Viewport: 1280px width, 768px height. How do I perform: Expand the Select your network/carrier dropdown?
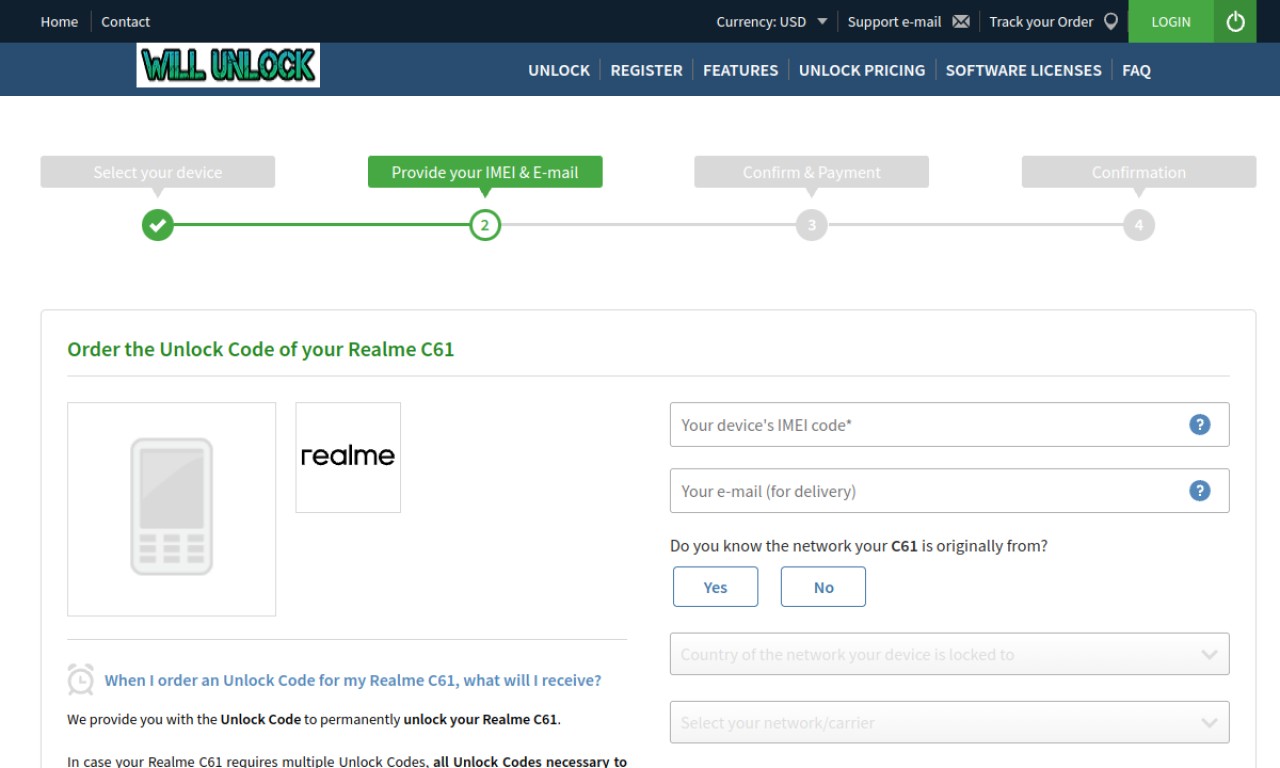[x=950, y=722]
